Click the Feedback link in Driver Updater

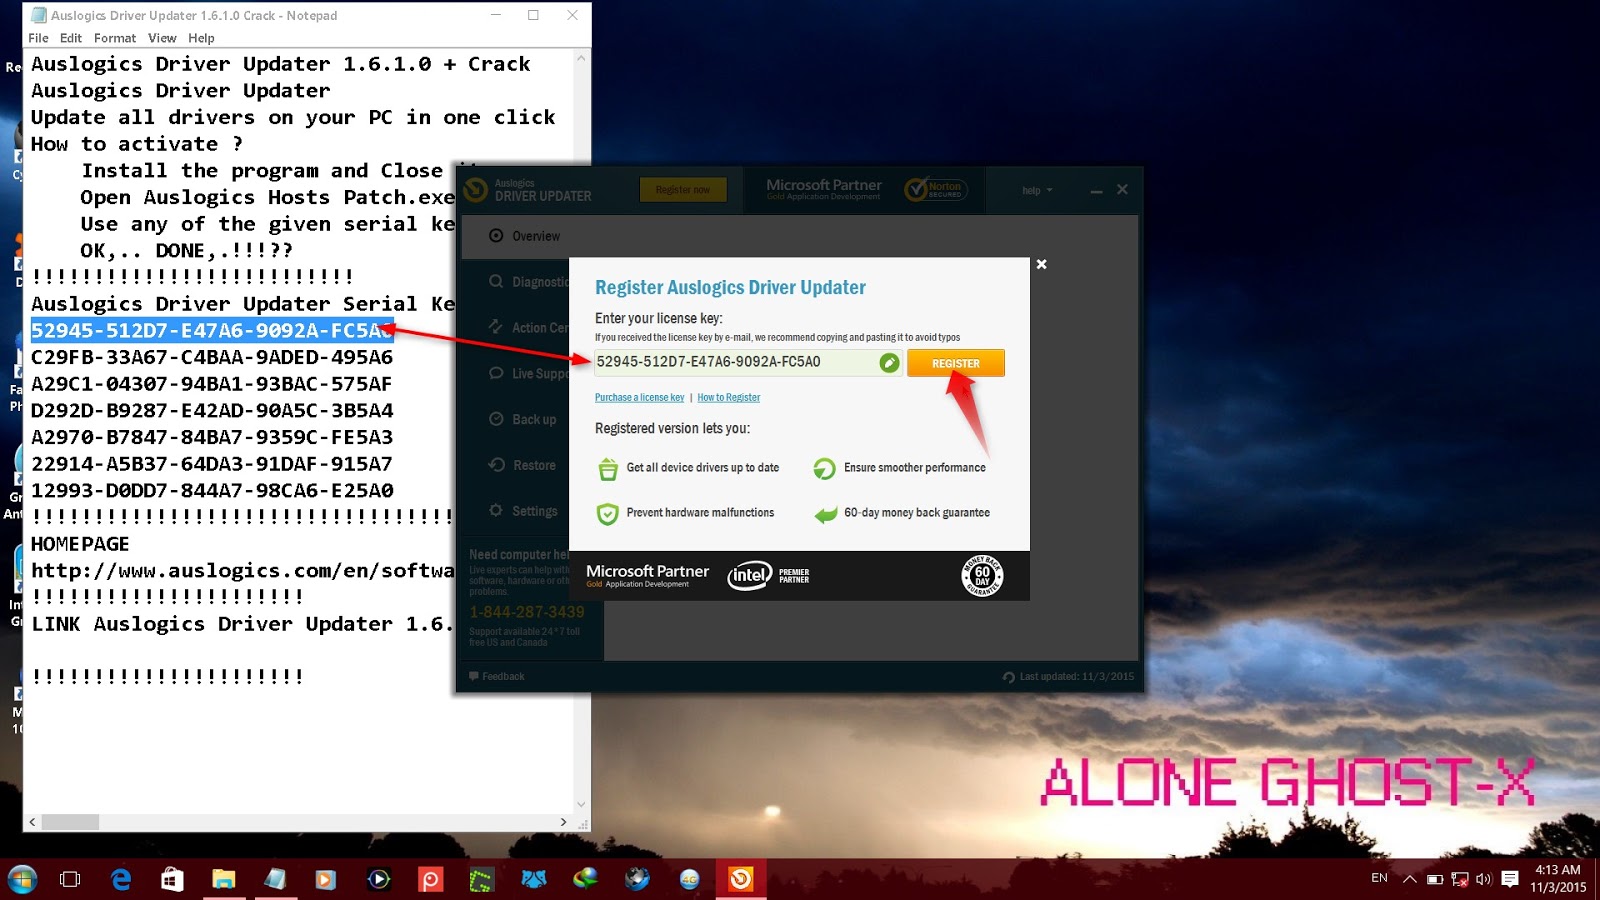click(x=497, y=677)
